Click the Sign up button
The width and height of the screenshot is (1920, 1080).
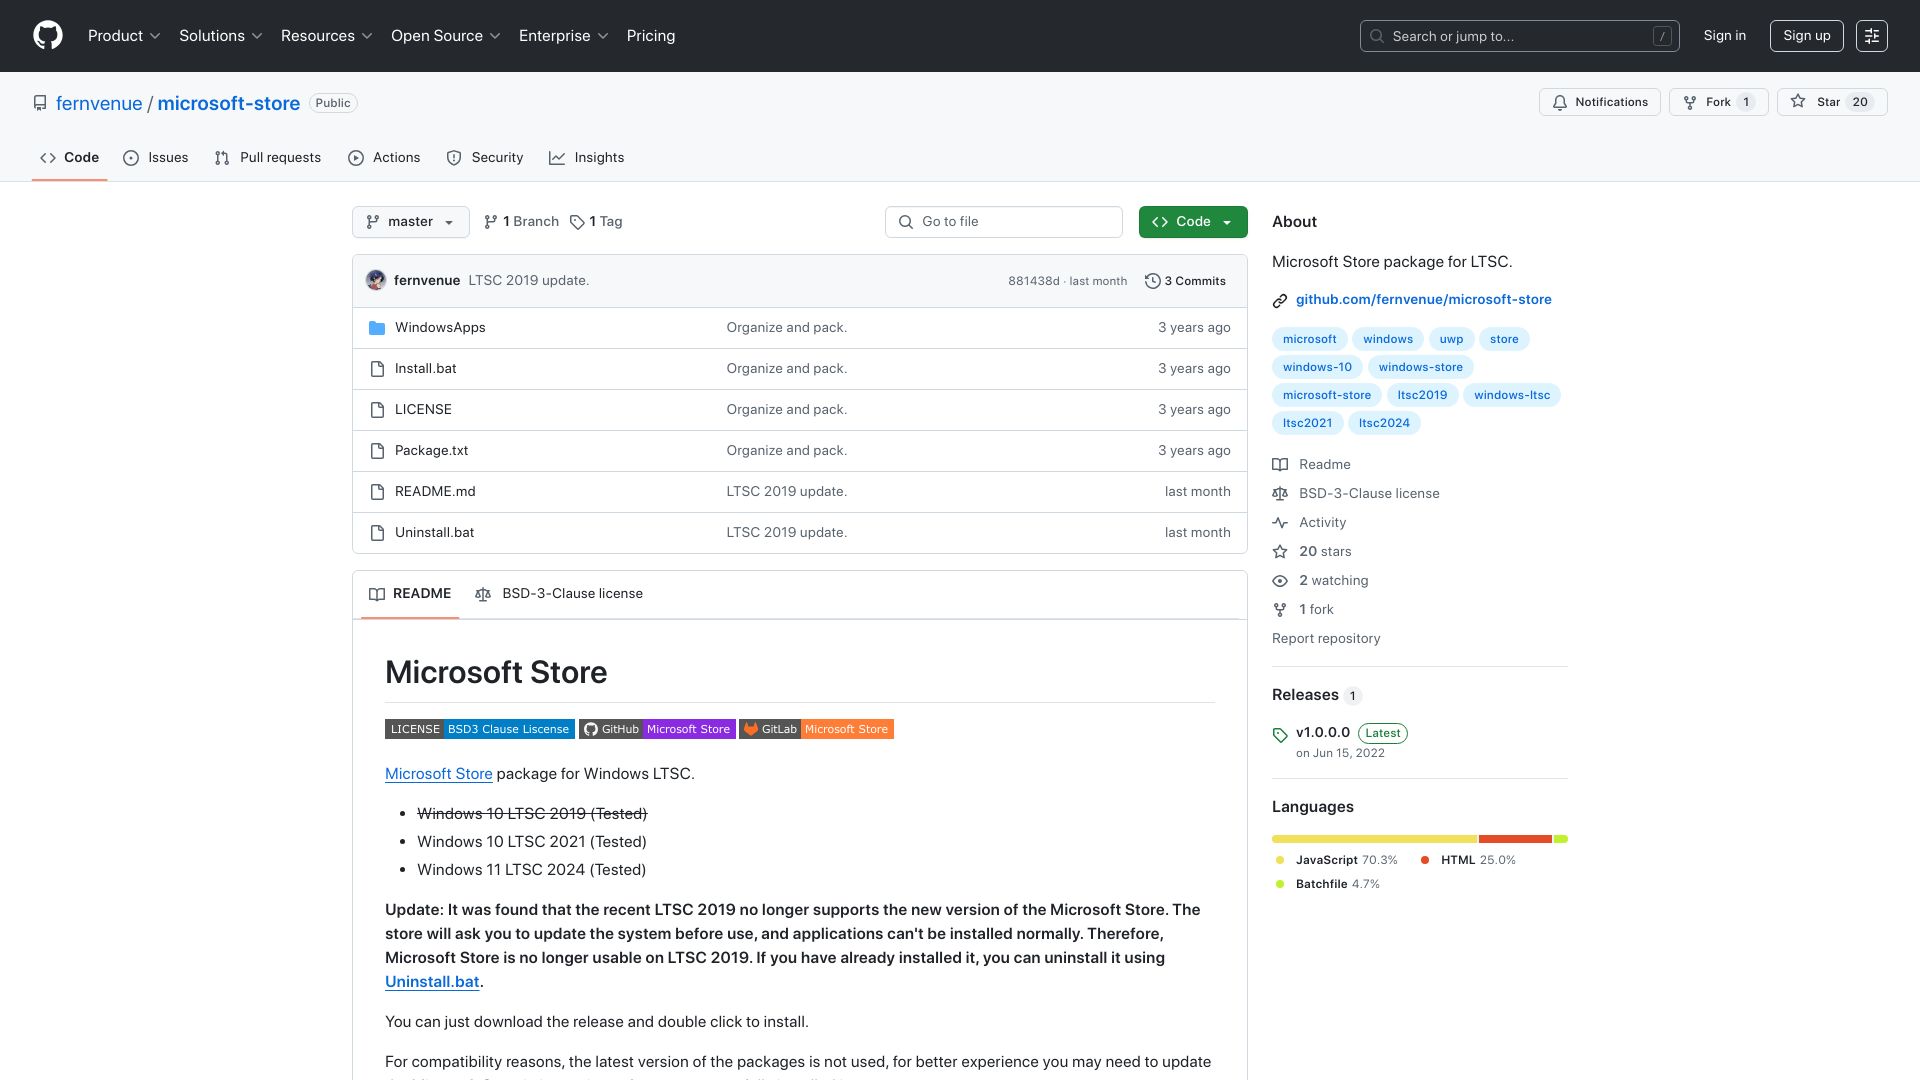click(1807, 36)
